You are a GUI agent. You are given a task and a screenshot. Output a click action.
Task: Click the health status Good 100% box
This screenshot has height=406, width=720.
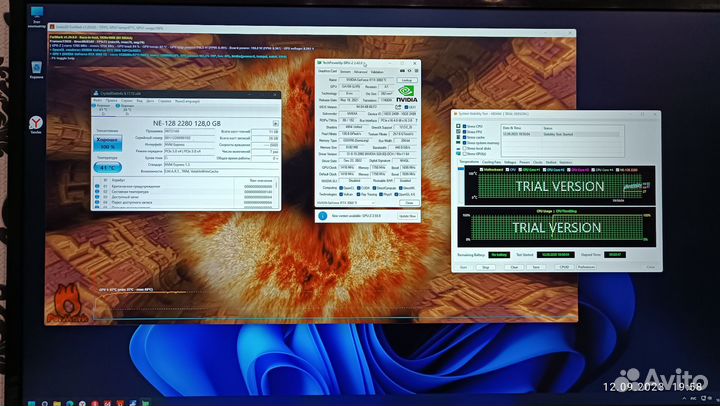coord(107,143)
